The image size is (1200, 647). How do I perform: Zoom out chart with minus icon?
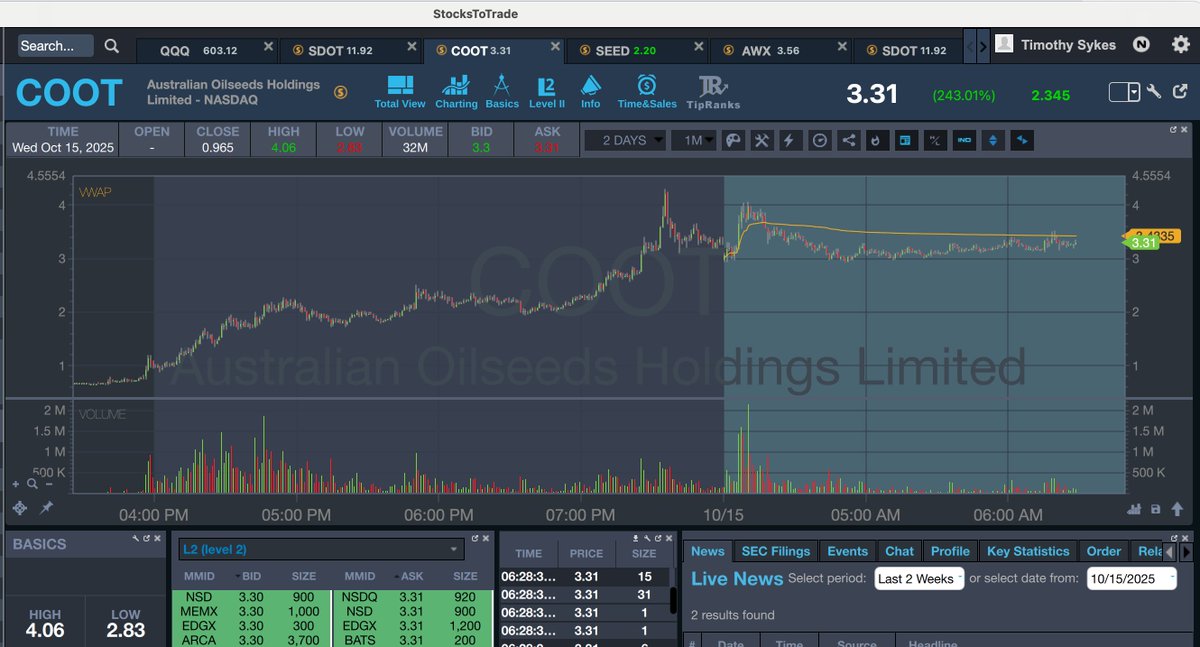(x=49, y=484)
